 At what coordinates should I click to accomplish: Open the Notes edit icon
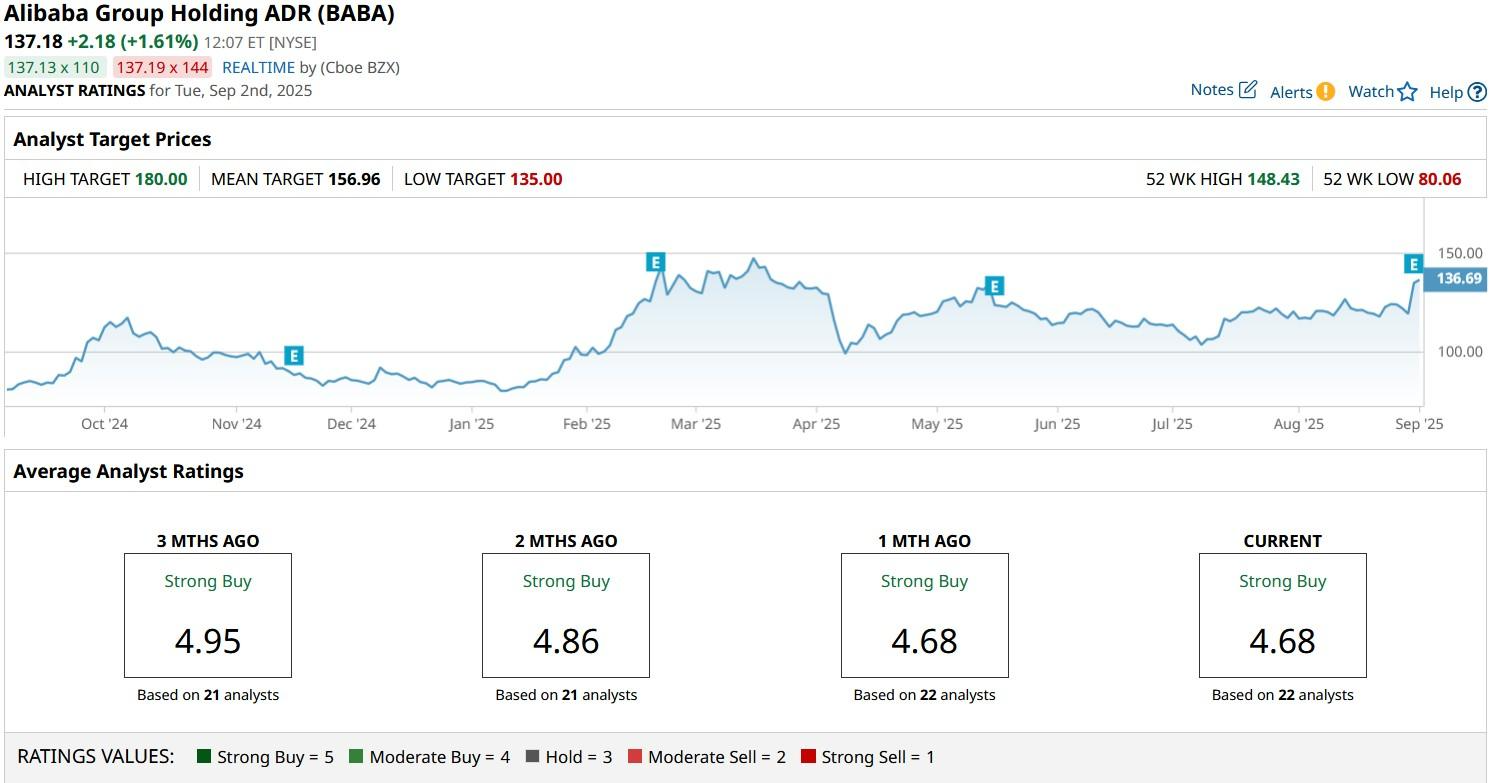click(1248, 90)
